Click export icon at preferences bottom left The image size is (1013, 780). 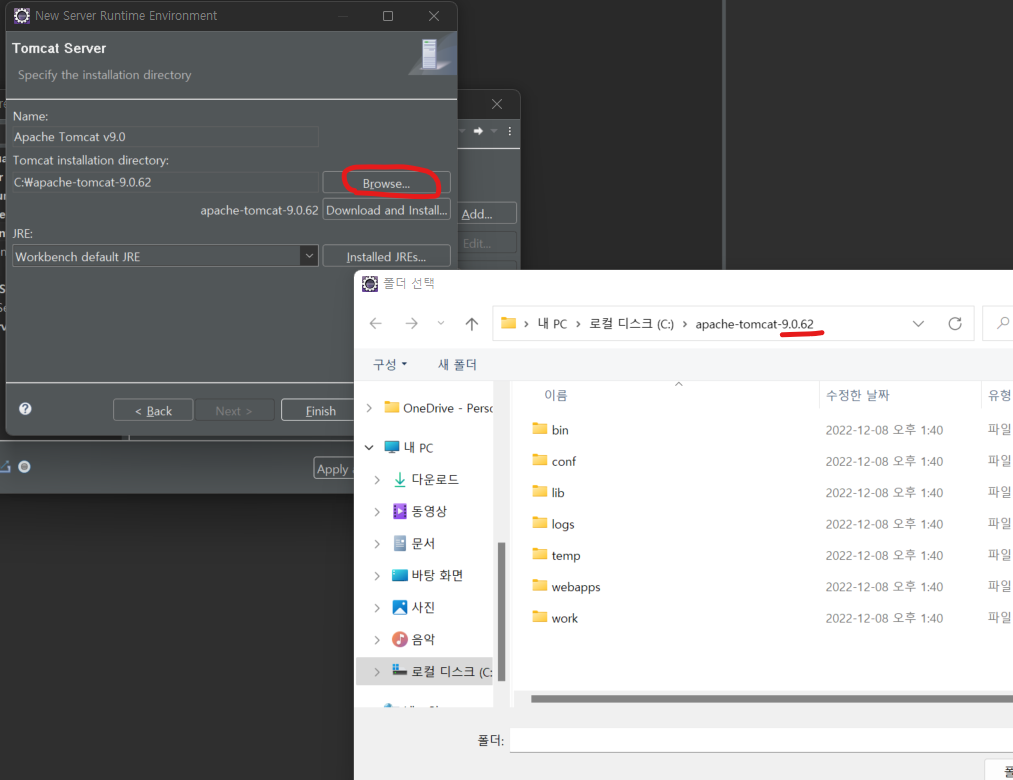click(x=5, y=467)
